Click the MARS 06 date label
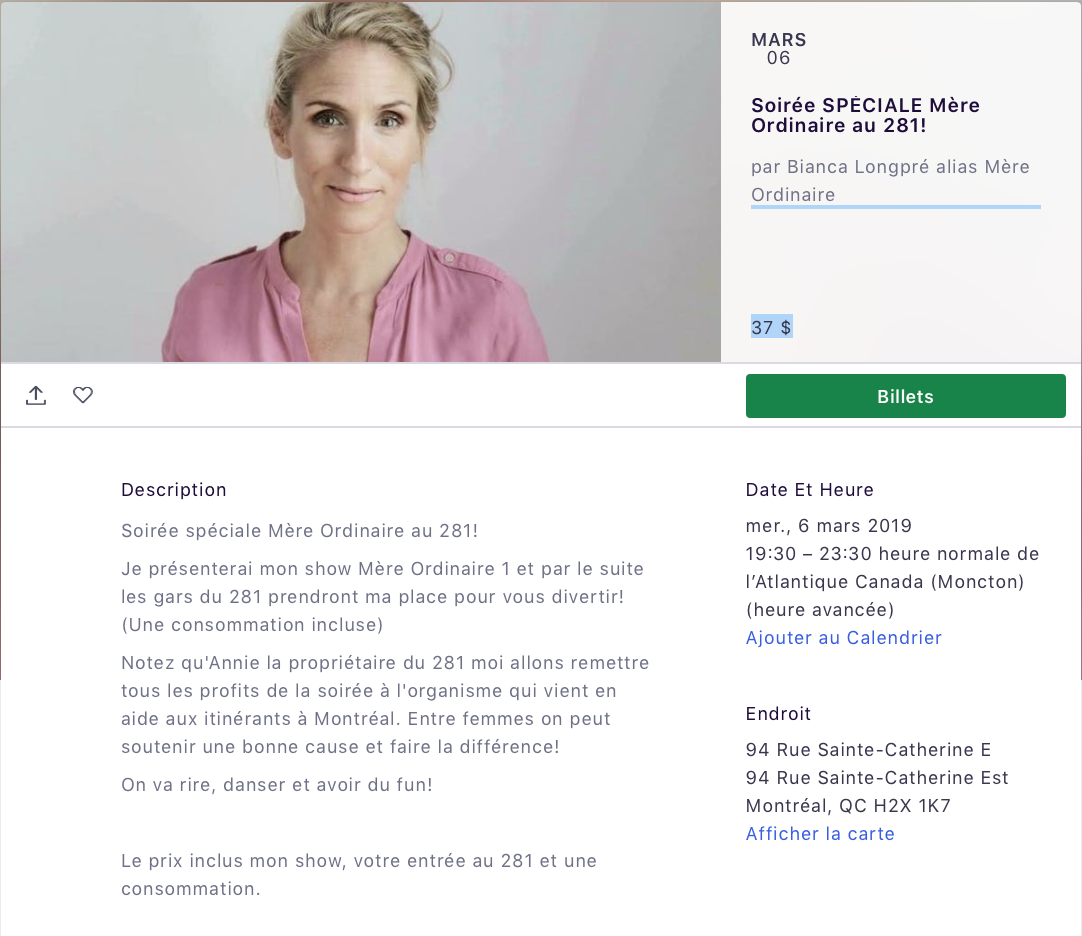Viewport: 1082px width, 936px height. (778, 49)
